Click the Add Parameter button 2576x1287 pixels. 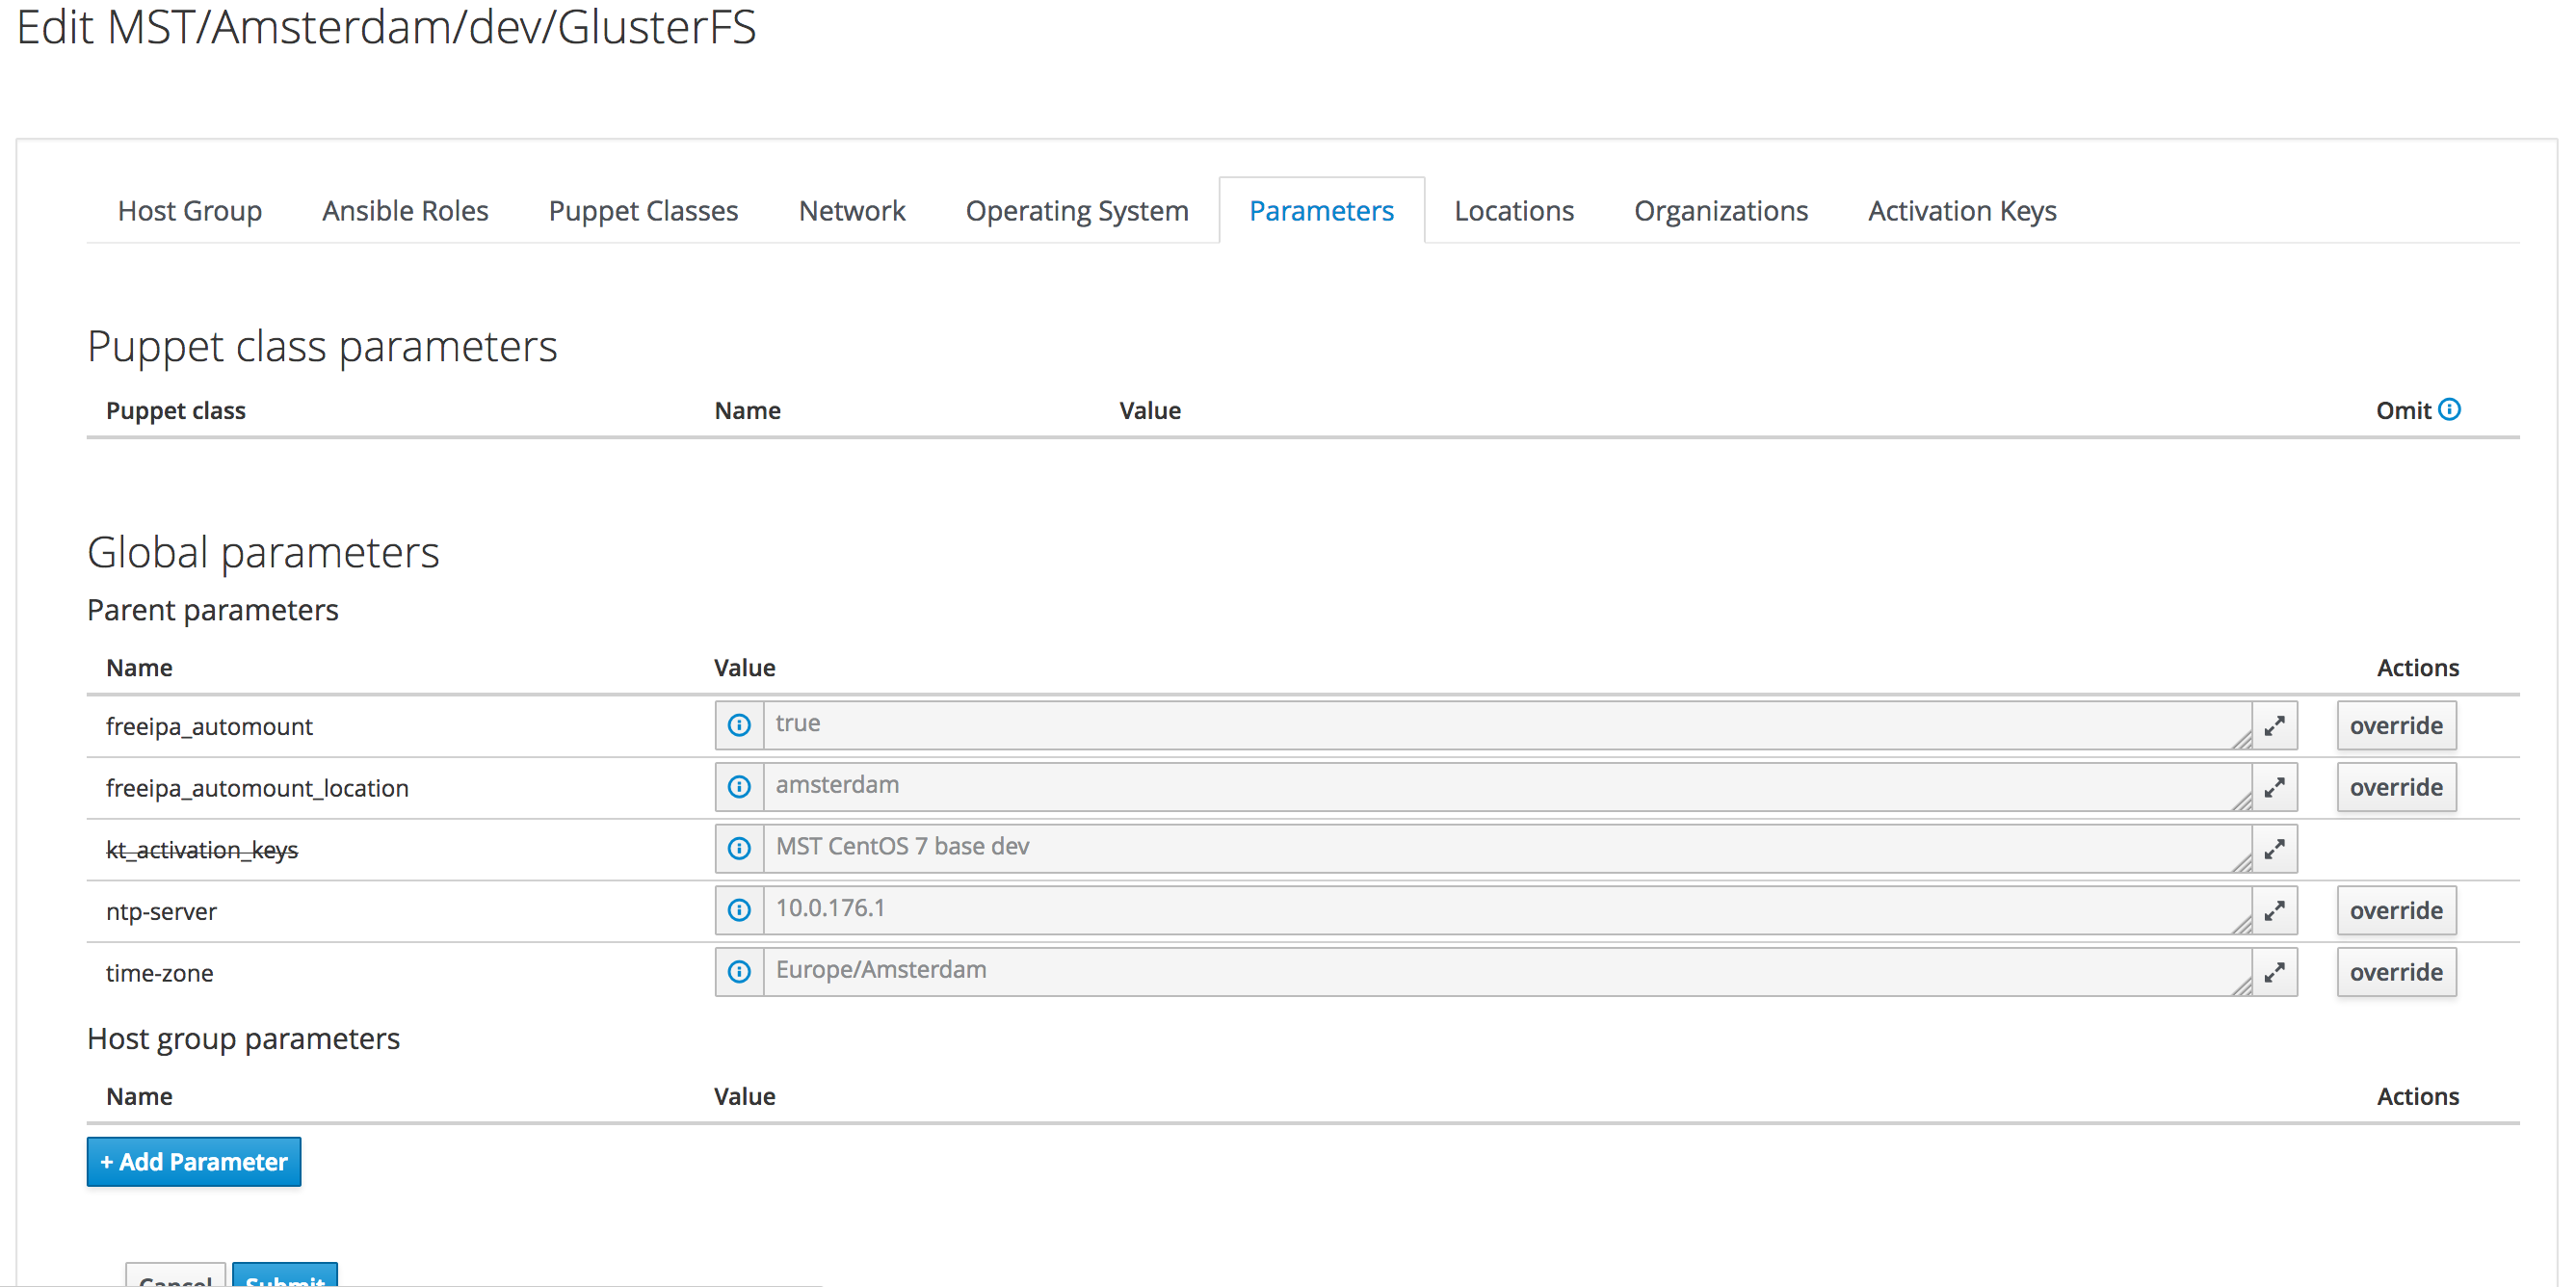(194, 1161)
